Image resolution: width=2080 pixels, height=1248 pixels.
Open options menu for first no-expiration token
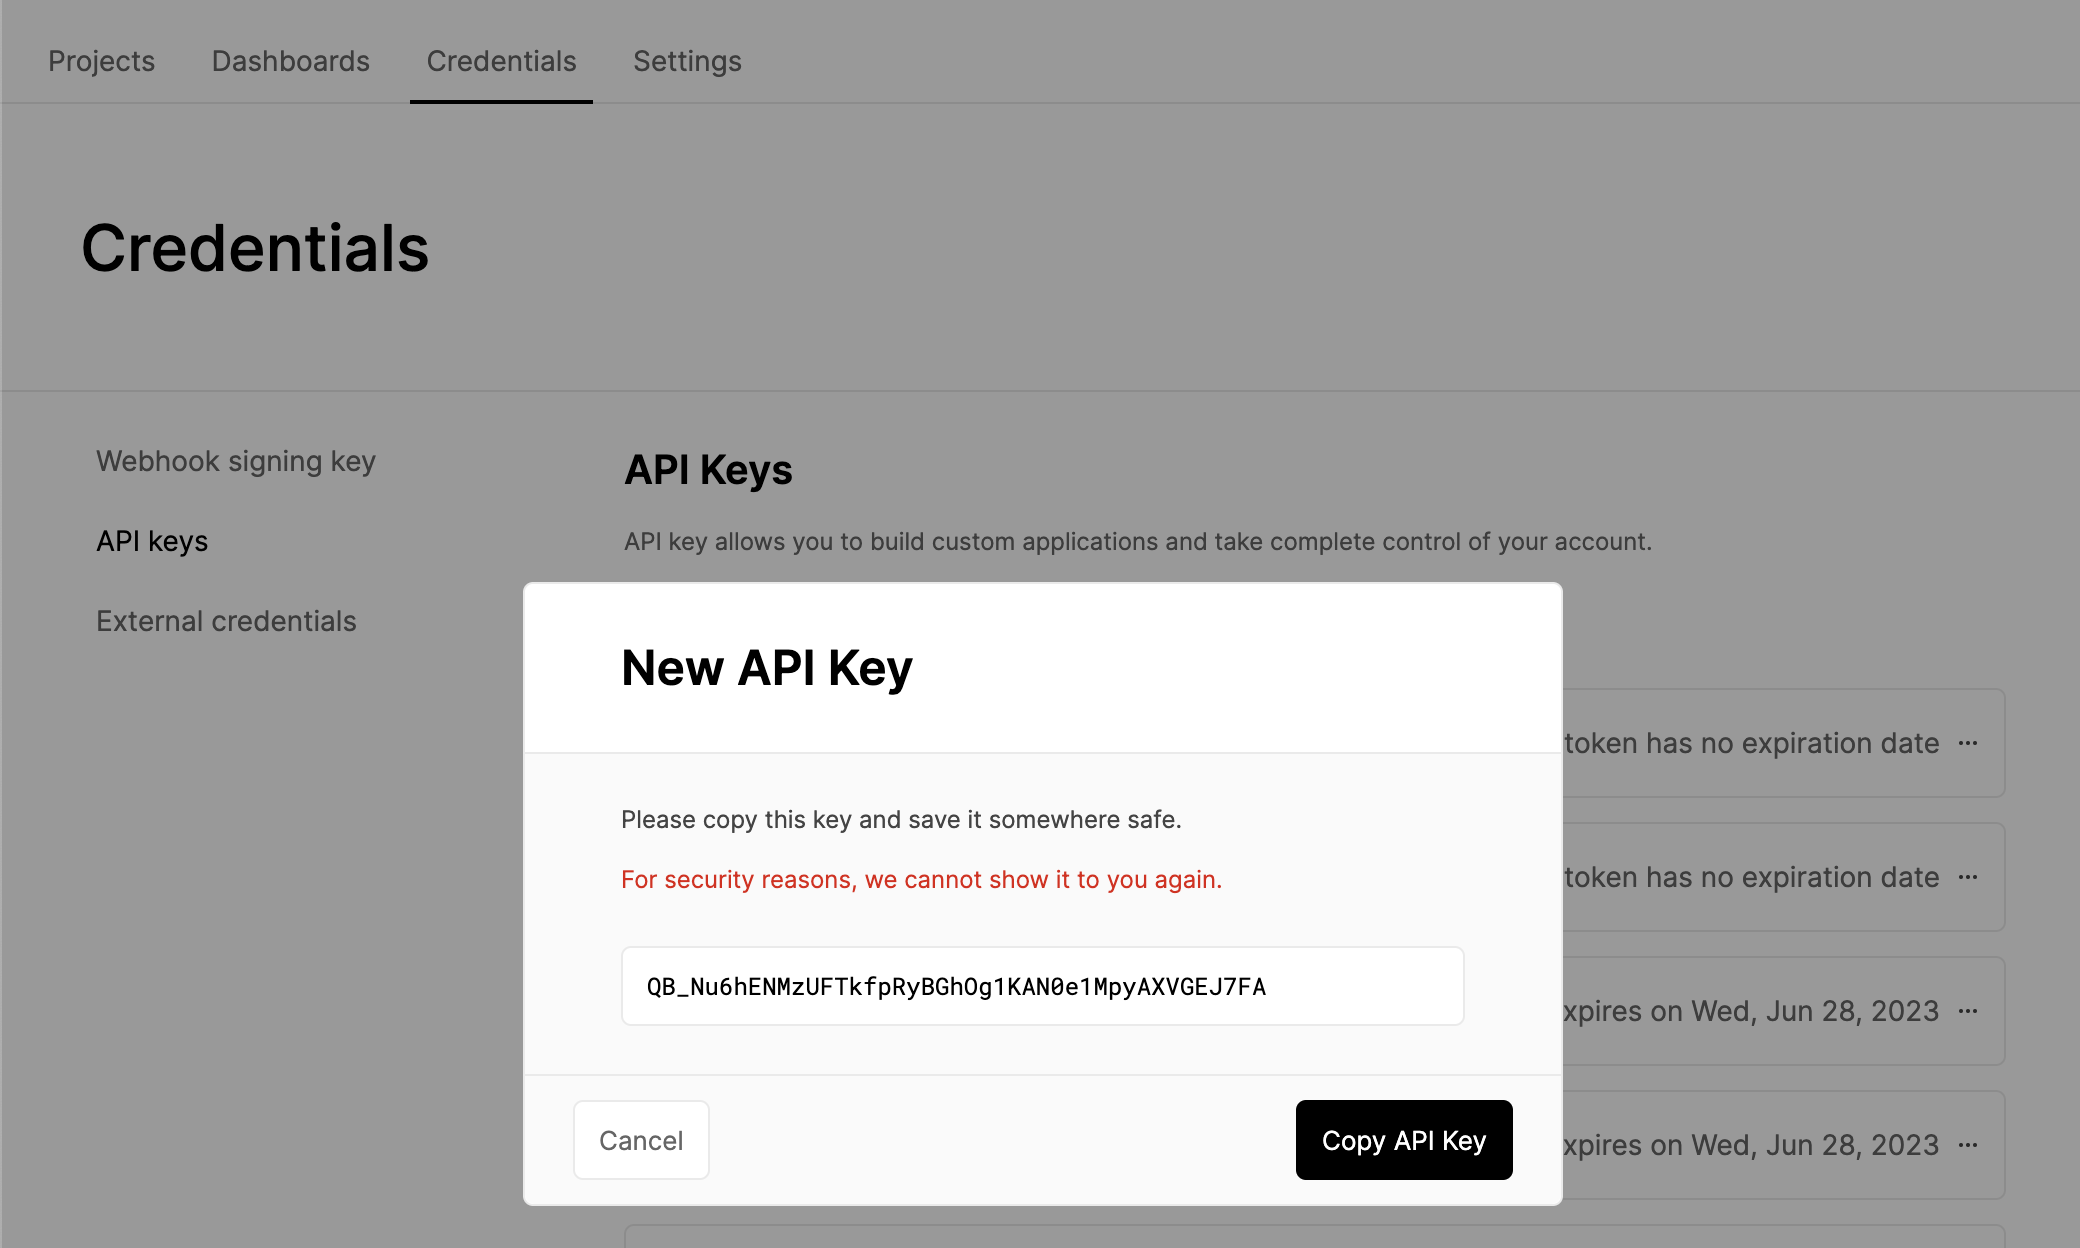1968,743
